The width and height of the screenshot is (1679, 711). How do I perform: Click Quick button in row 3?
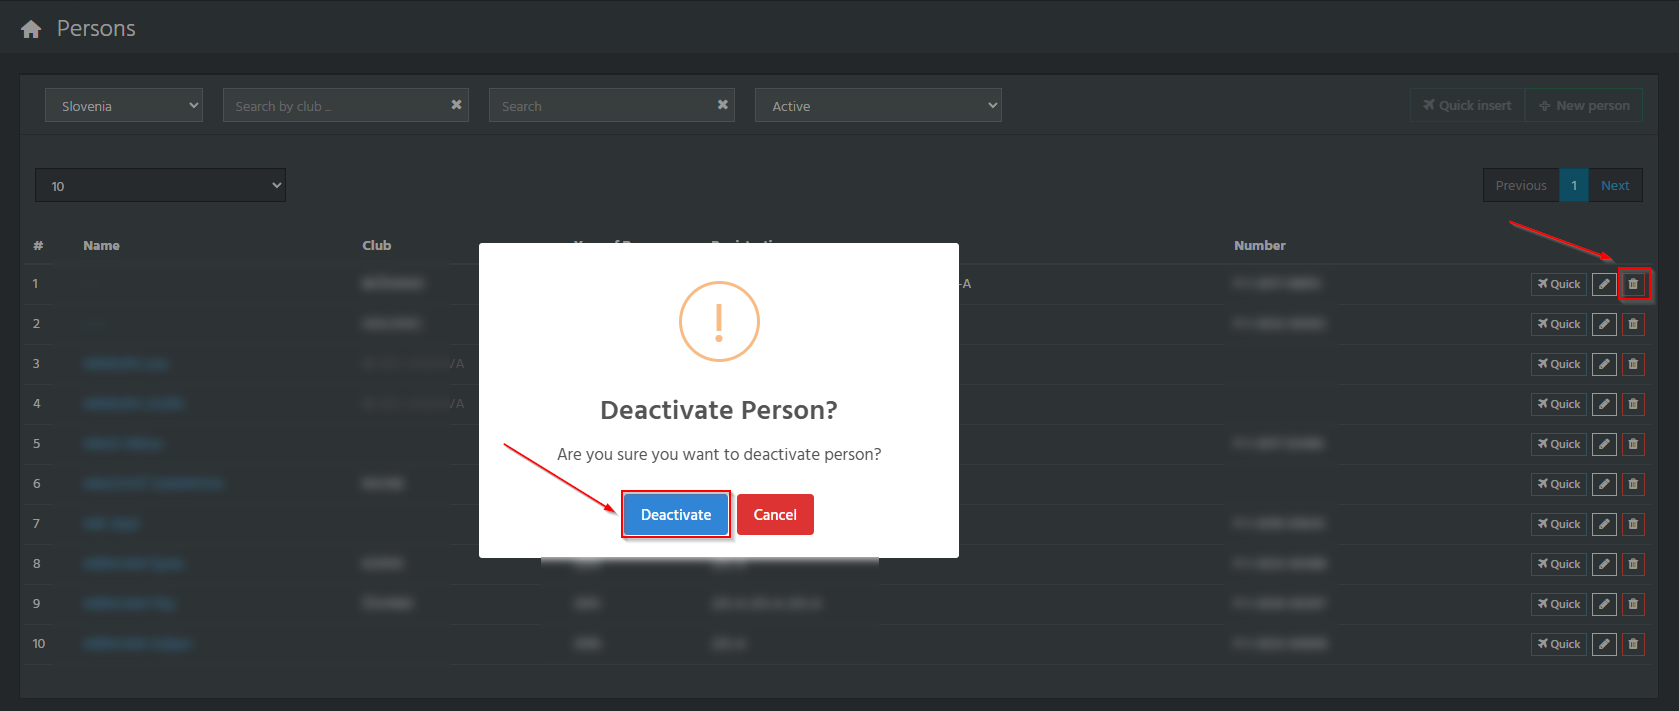coord(1559,364)
